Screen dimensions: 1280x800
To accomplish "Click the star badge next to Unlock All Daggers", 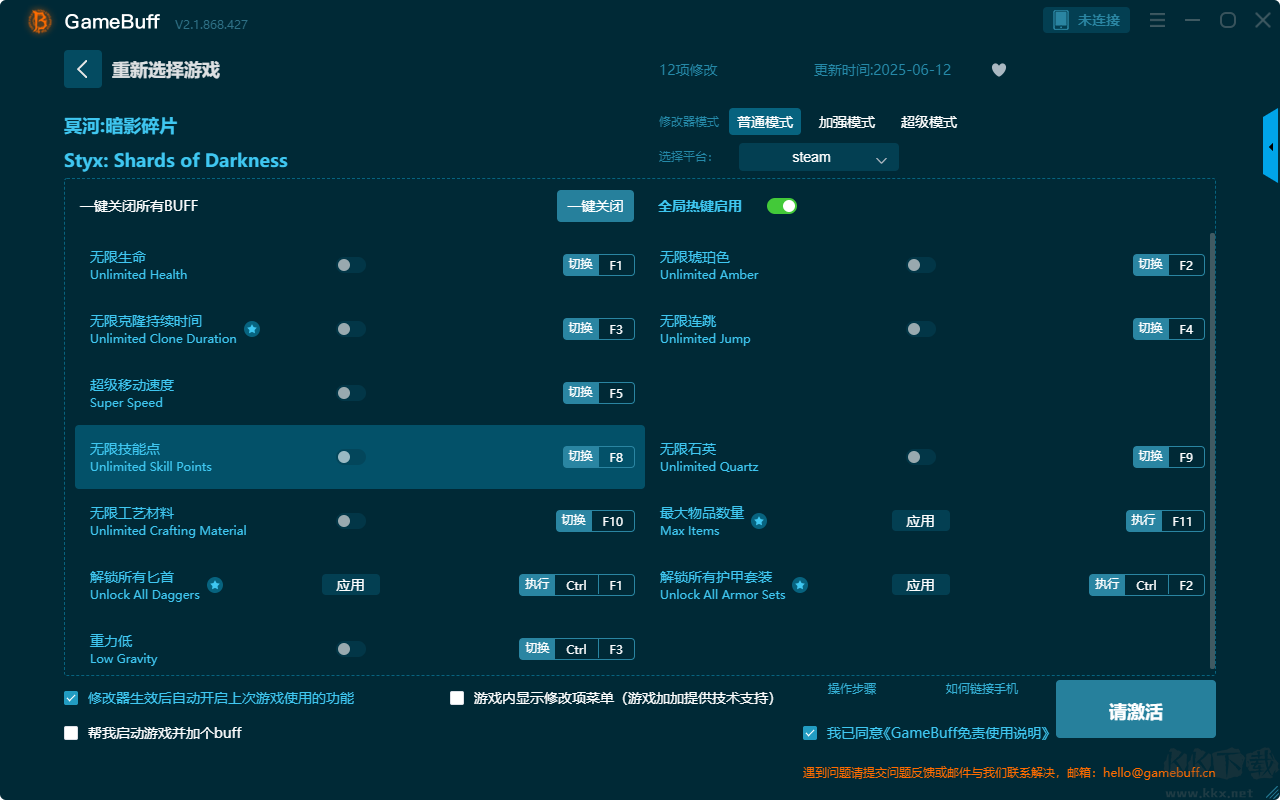I will [215, 585].
